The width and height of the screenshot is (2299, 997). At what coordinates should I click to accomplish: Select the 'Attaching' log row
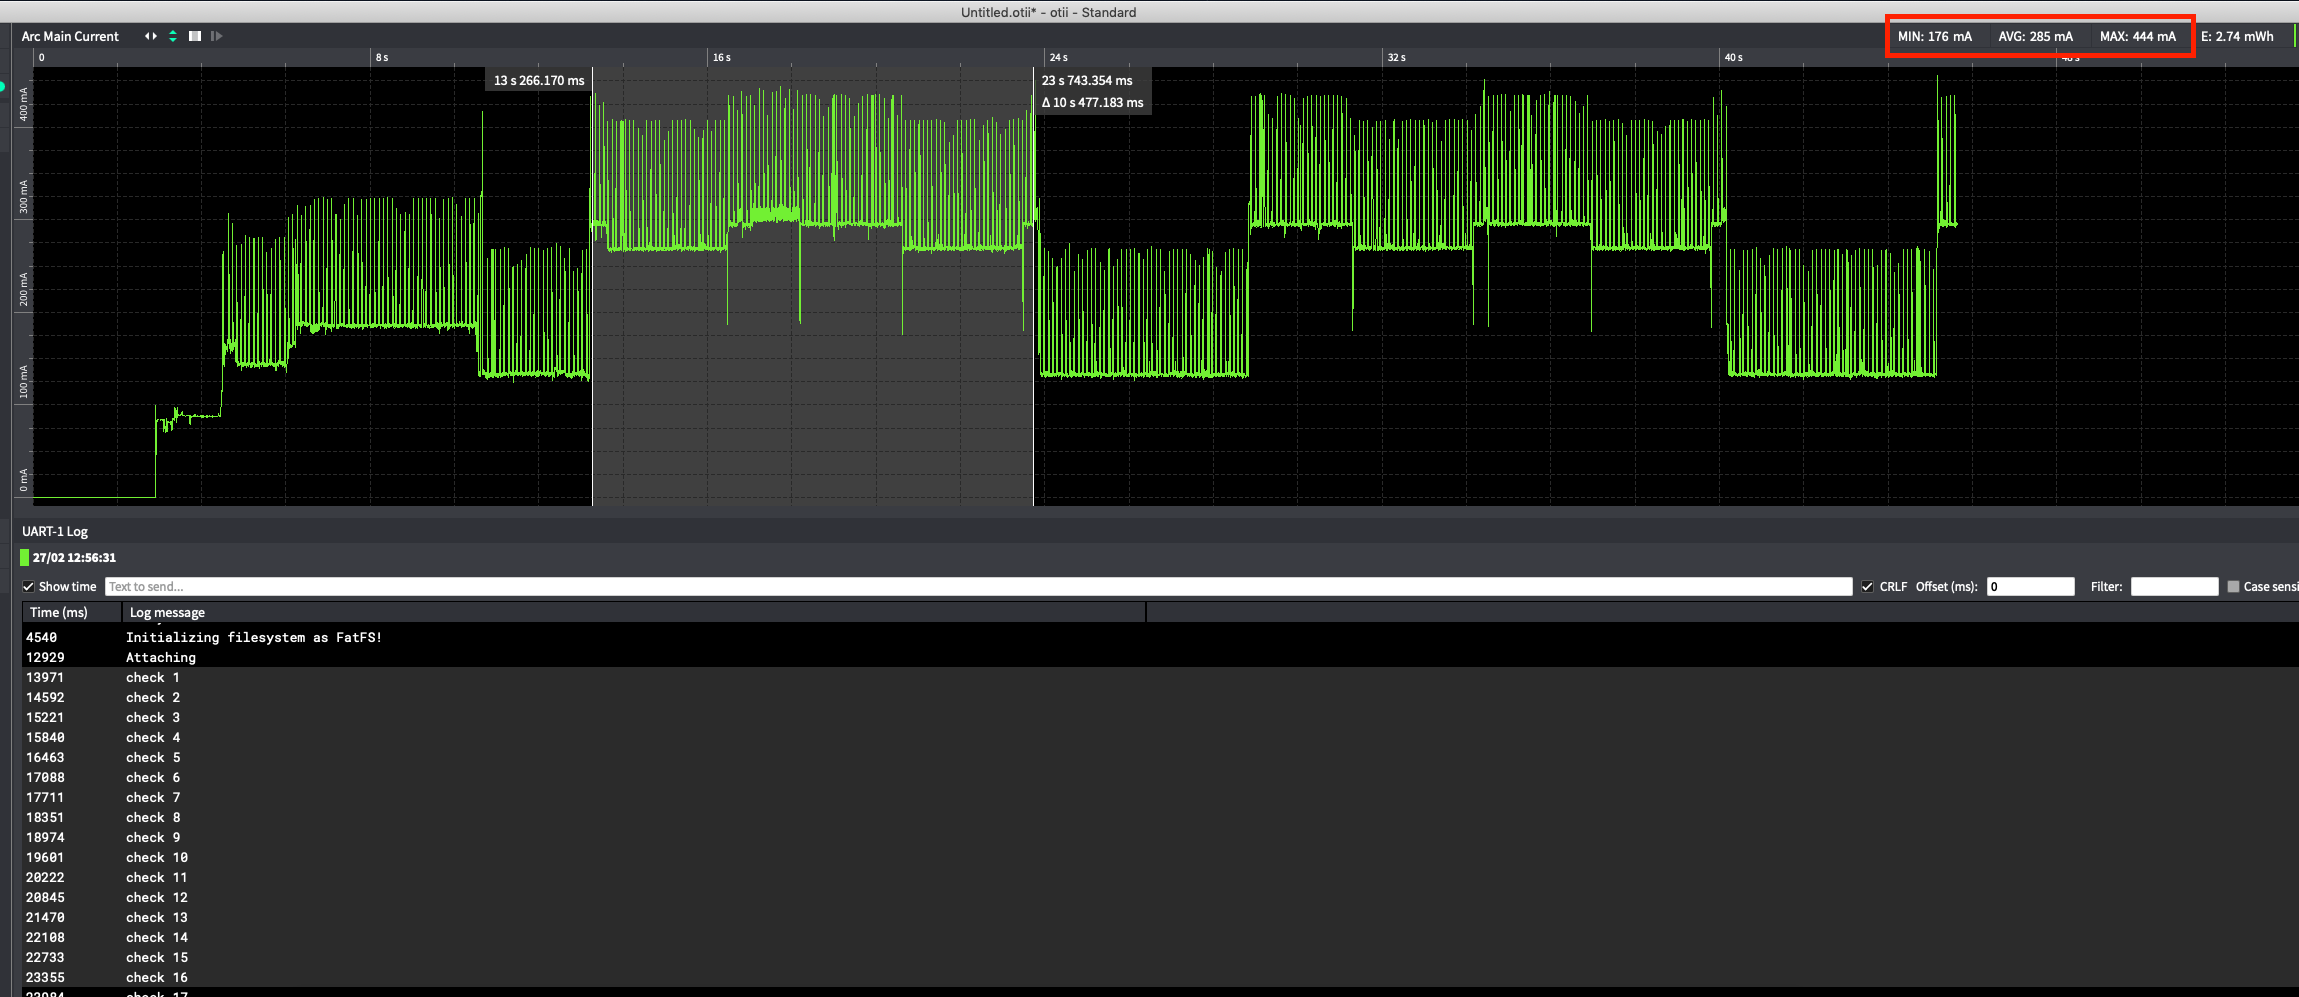coord(1160,657)
